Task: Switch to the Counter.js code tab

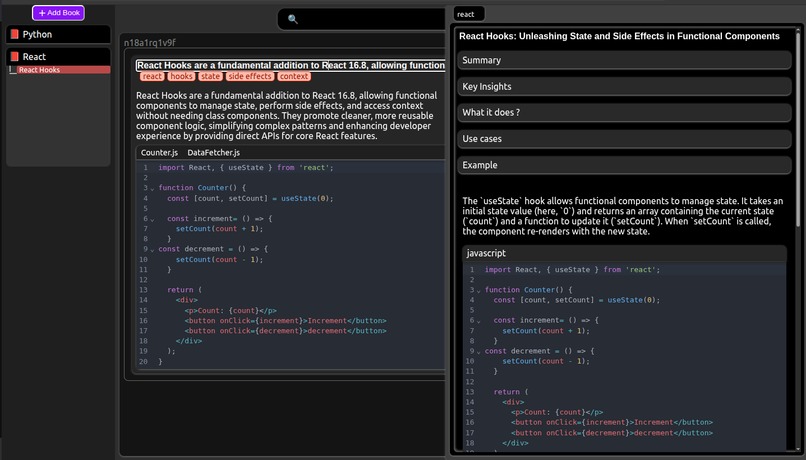Action: [159, 153]
